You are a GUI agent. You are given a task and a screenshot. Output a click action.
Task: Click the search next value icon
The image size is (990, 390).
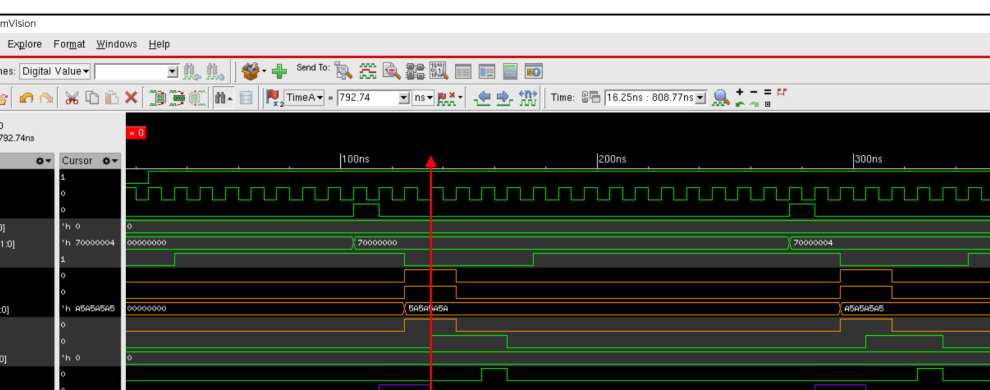(216, 71)
